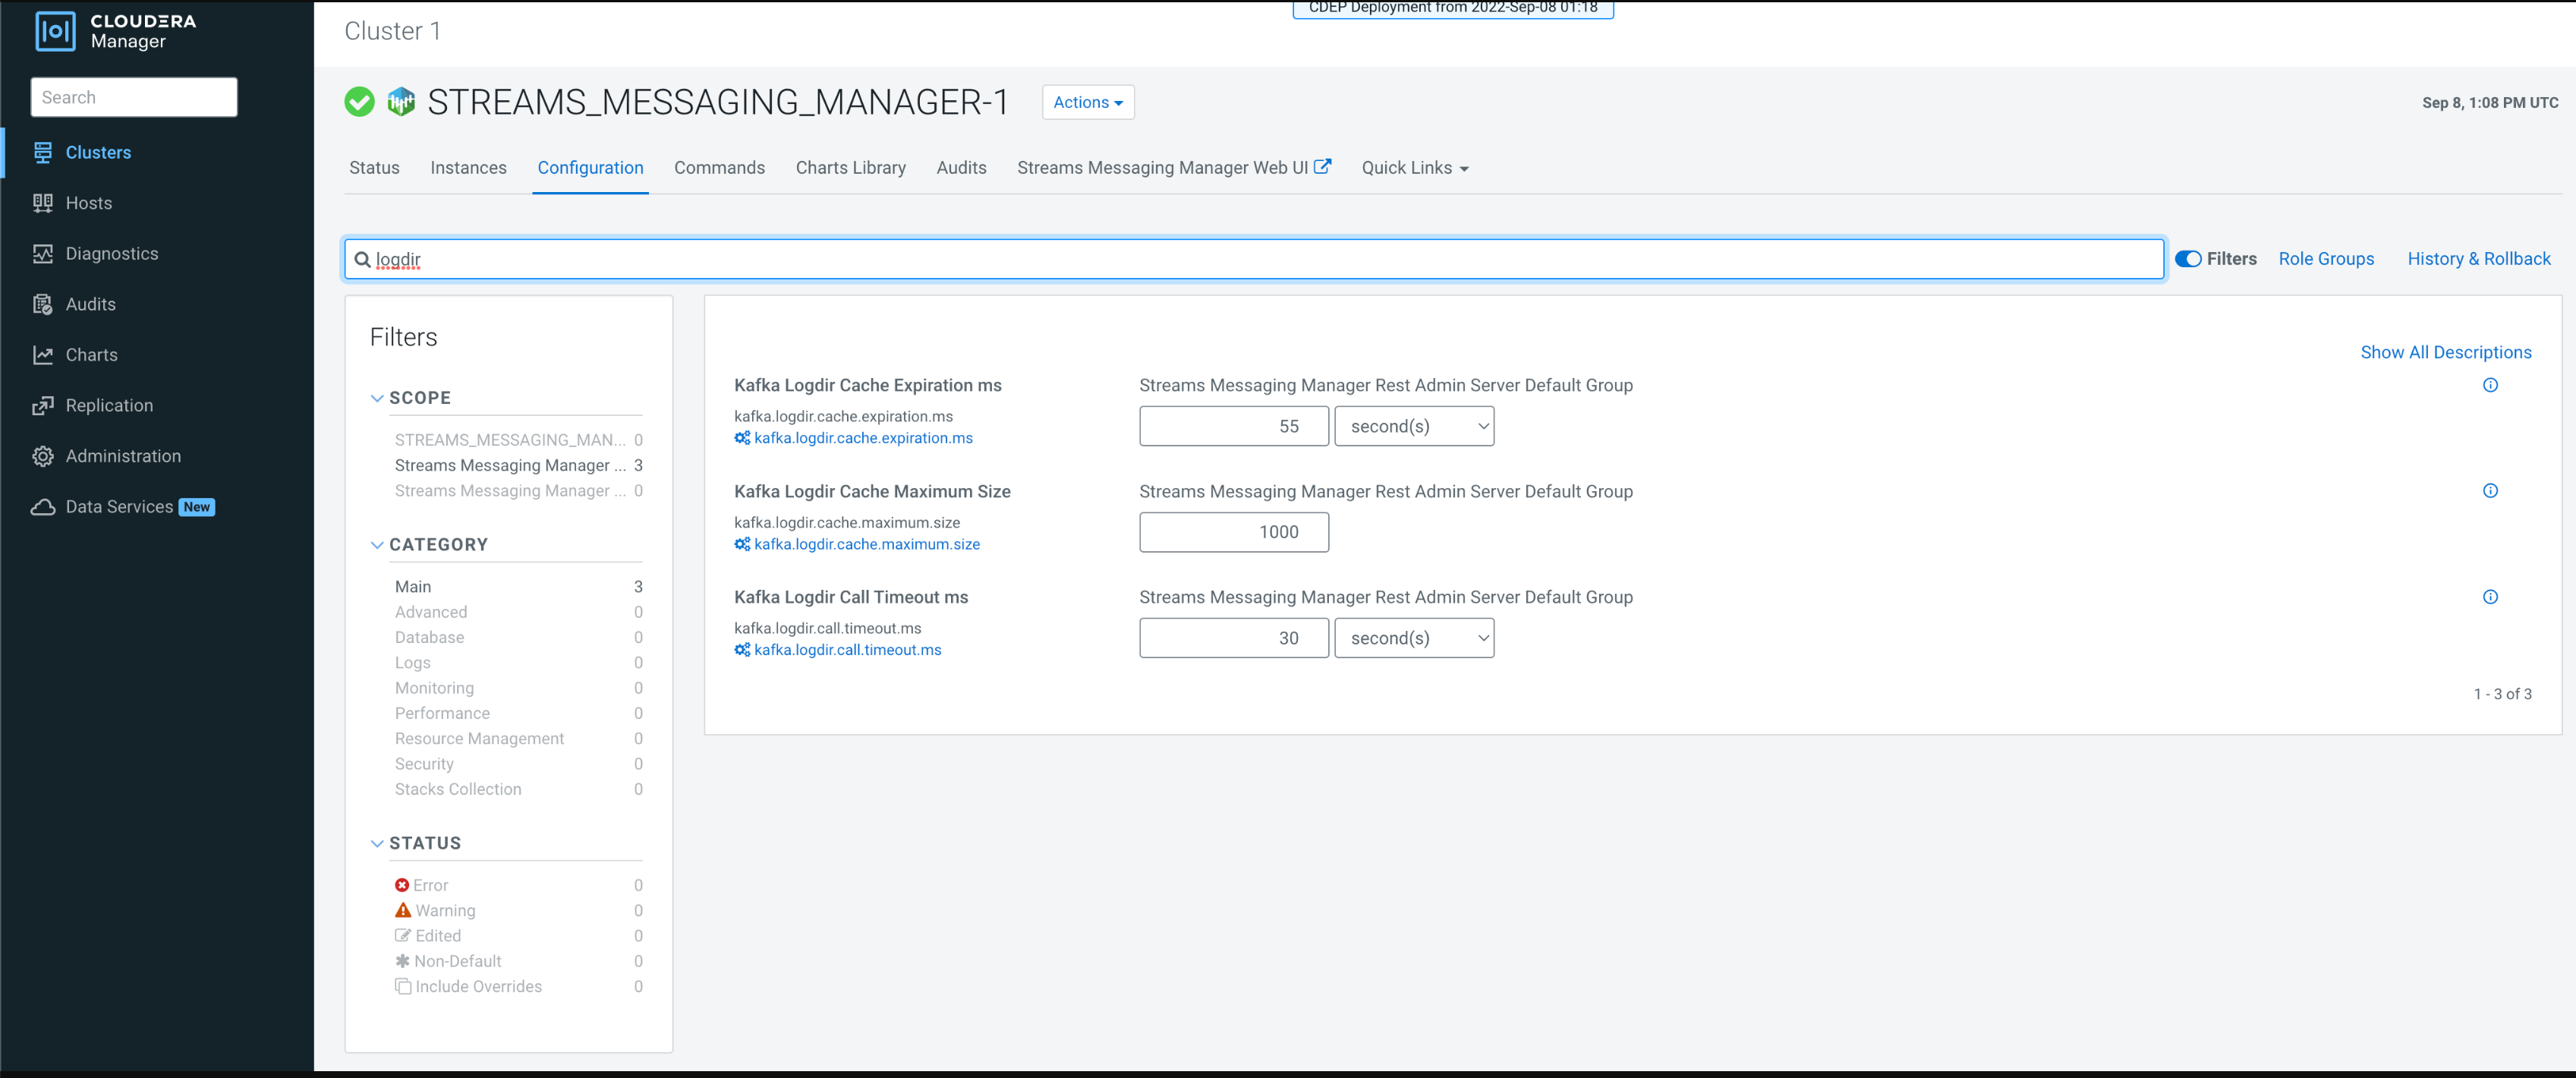Filter by the Edited status
This screenshot has height=1078, width=2576.
(x=438, y=936)
